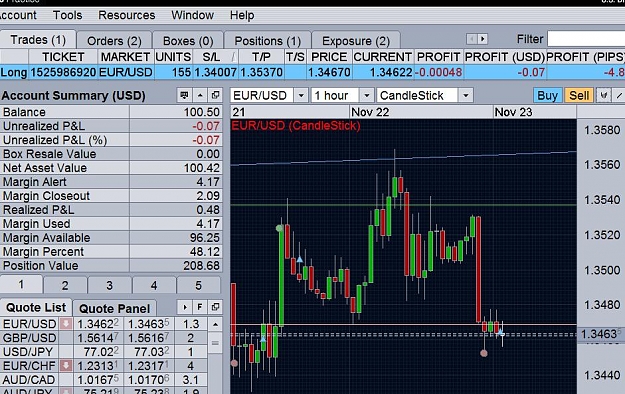Switch to the Quote List tab
The width and height of the screenshot is (625, 394).
pyautogui.click(x=36, y=307)
